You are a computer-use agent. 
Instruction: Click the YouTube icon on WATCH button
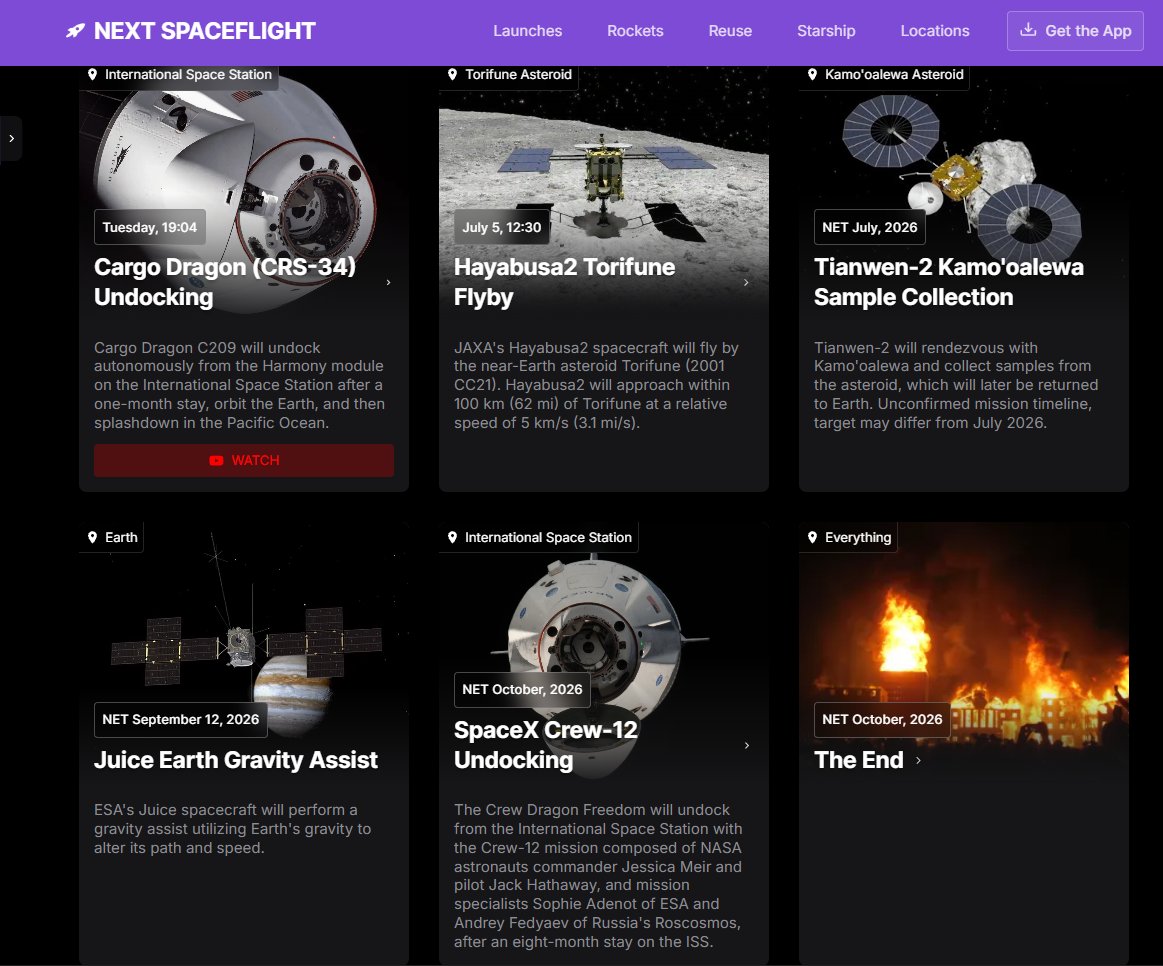coord(216,461)
